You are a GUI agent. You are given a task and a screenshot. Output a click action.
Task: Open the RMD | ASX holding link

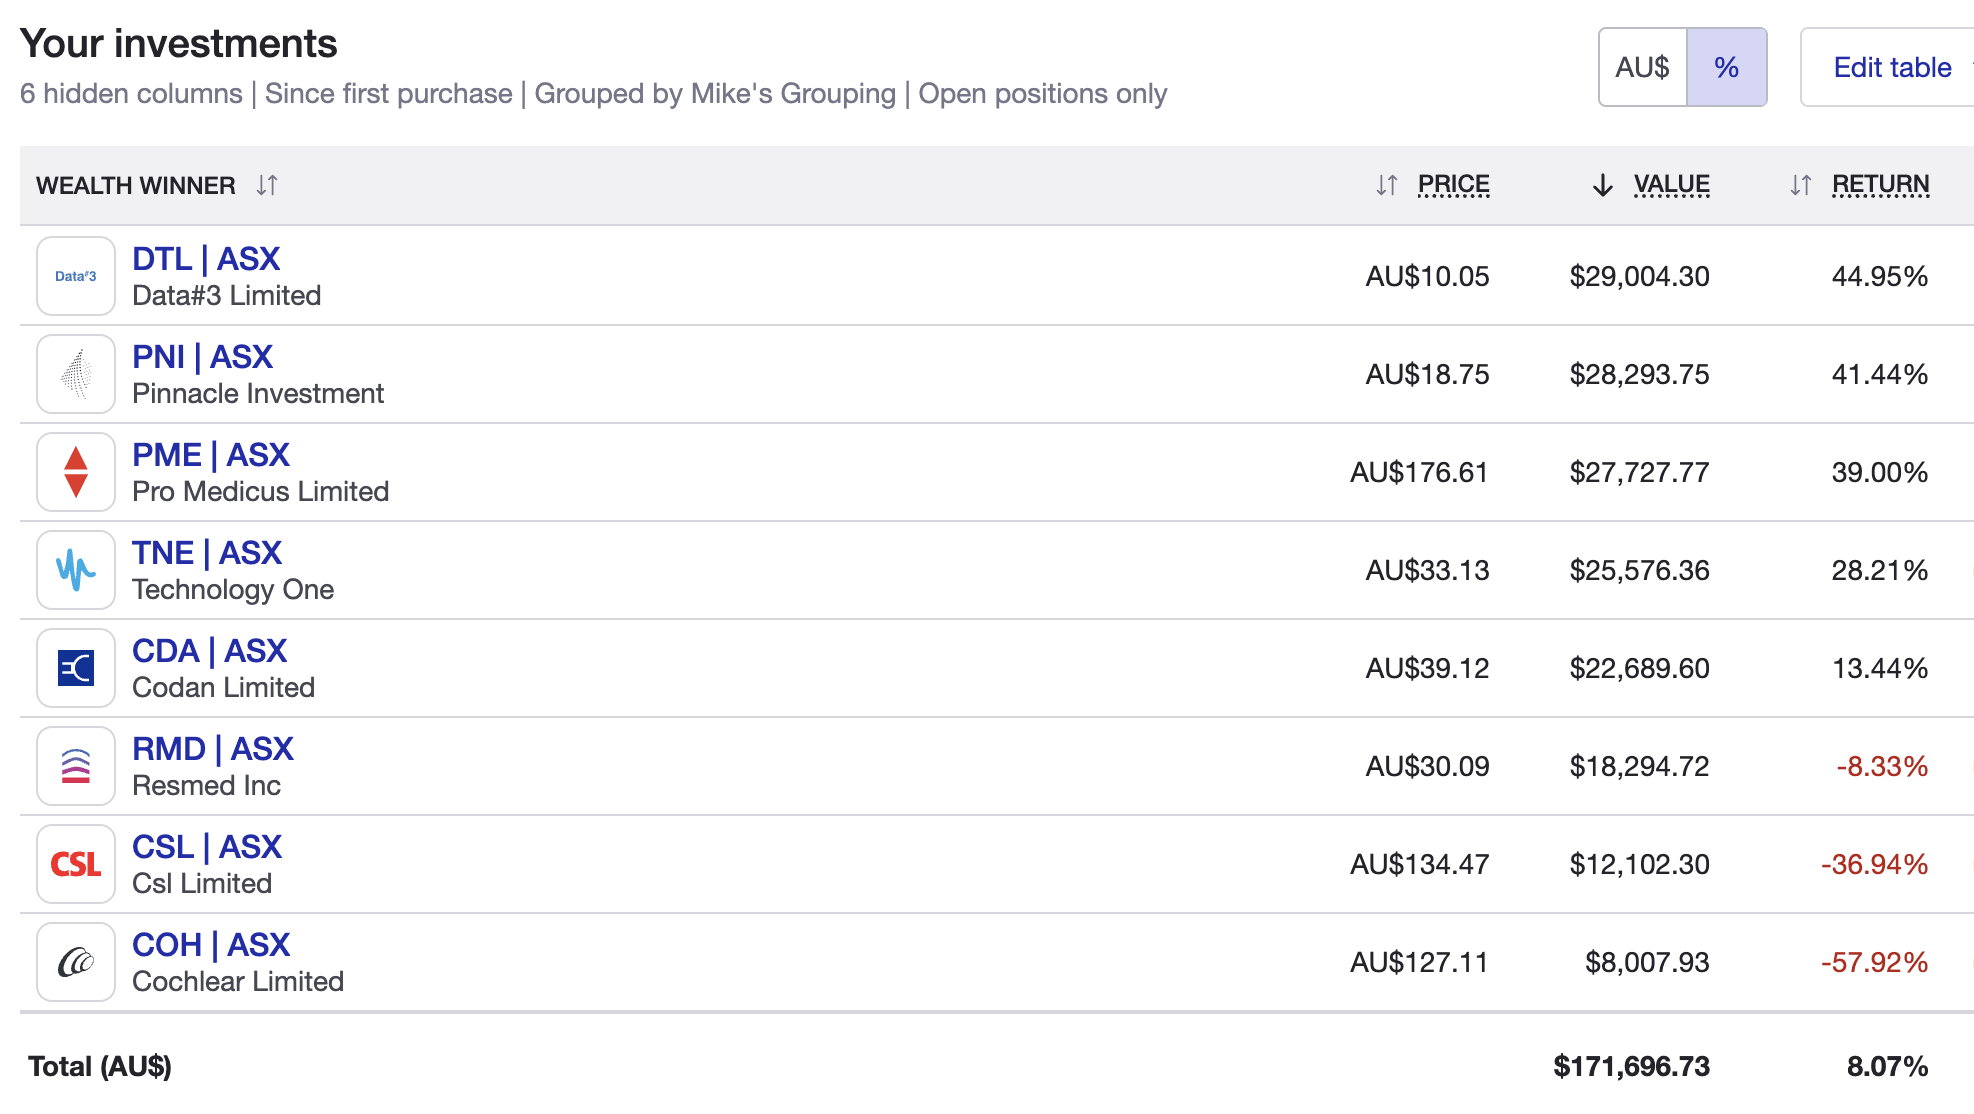[213, 749]
